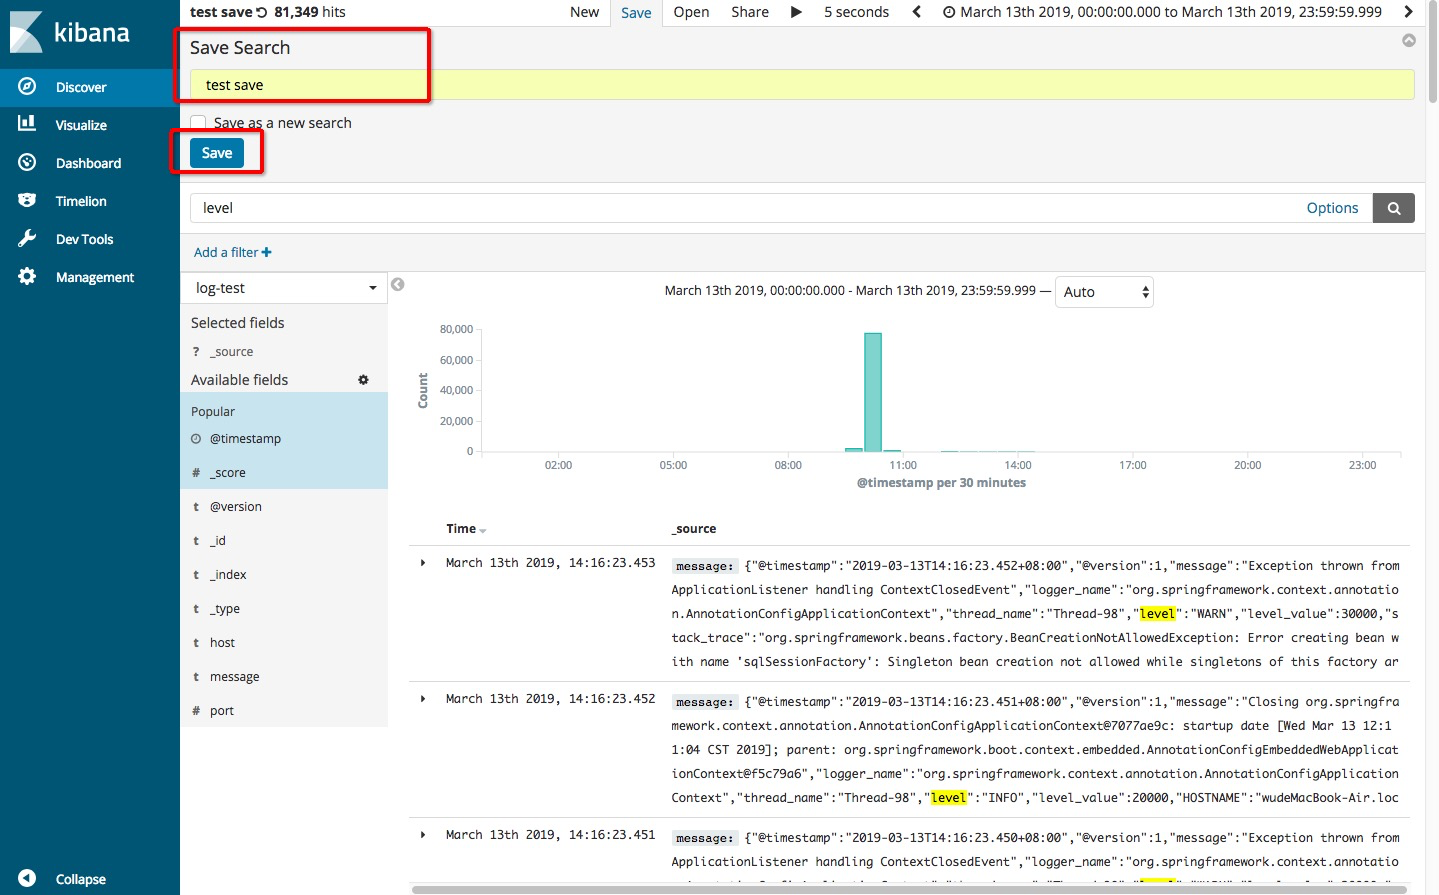The image size is (1439, 895).
Task: Open the Available fields gear settings
Action: pos(363,380)
